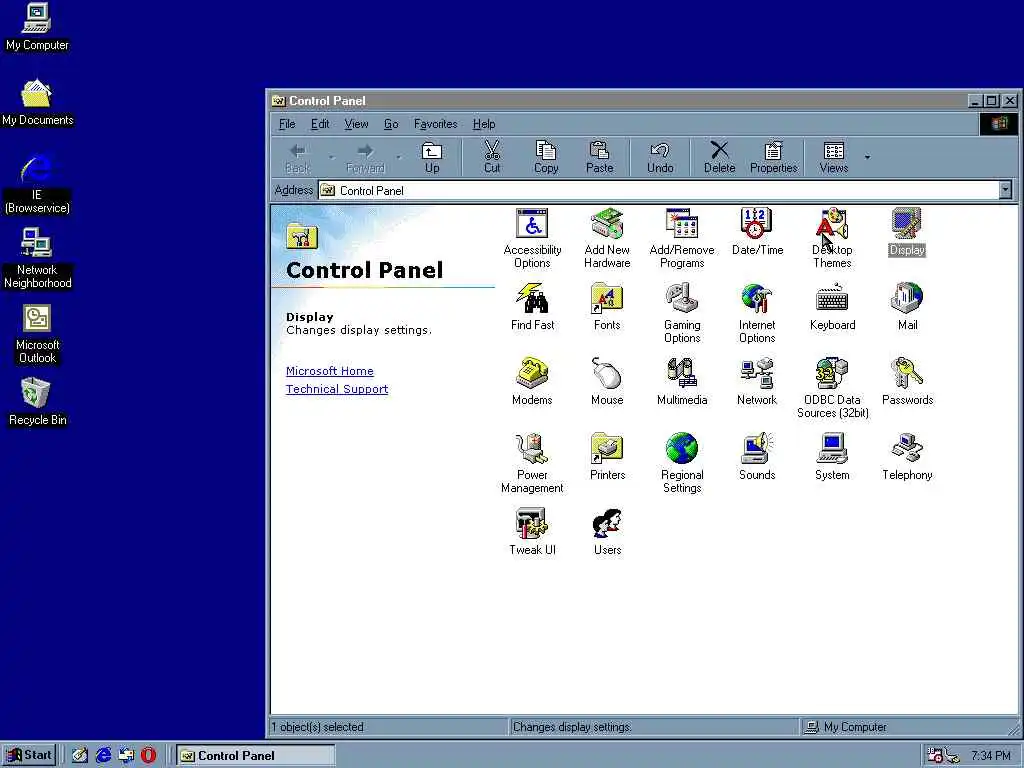Follow the Technical Support link

coord(336,389)
